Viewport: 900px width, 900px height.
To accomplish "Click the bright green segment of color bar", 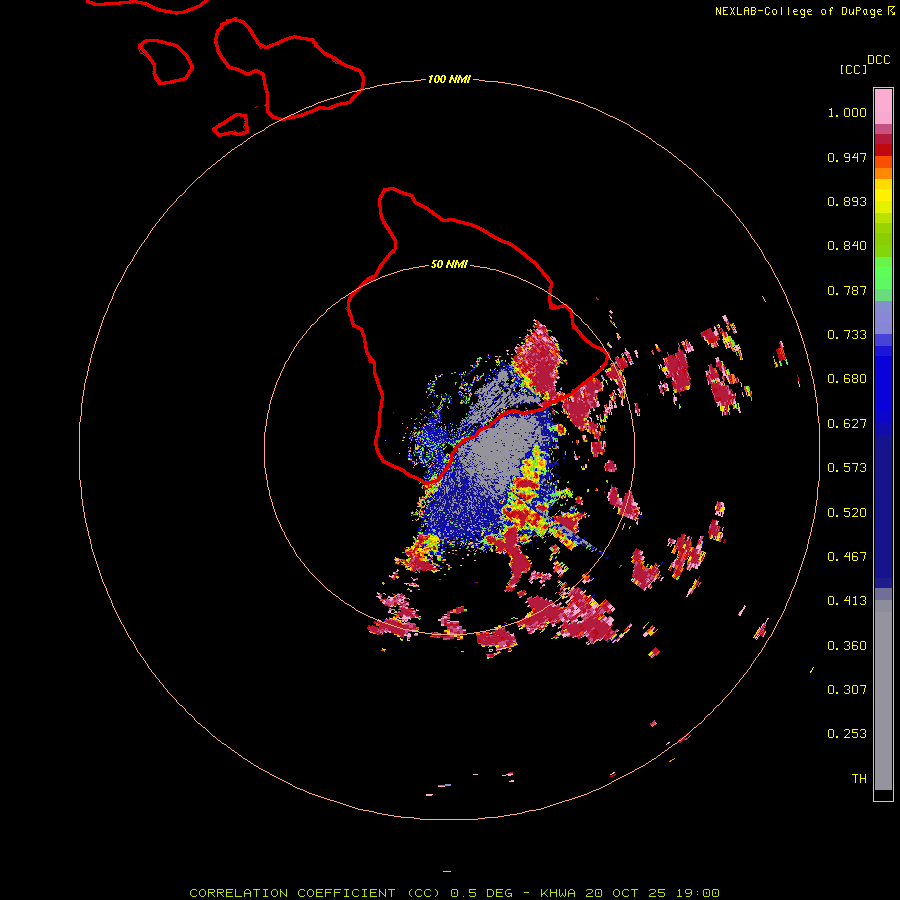I will (883, 273).
